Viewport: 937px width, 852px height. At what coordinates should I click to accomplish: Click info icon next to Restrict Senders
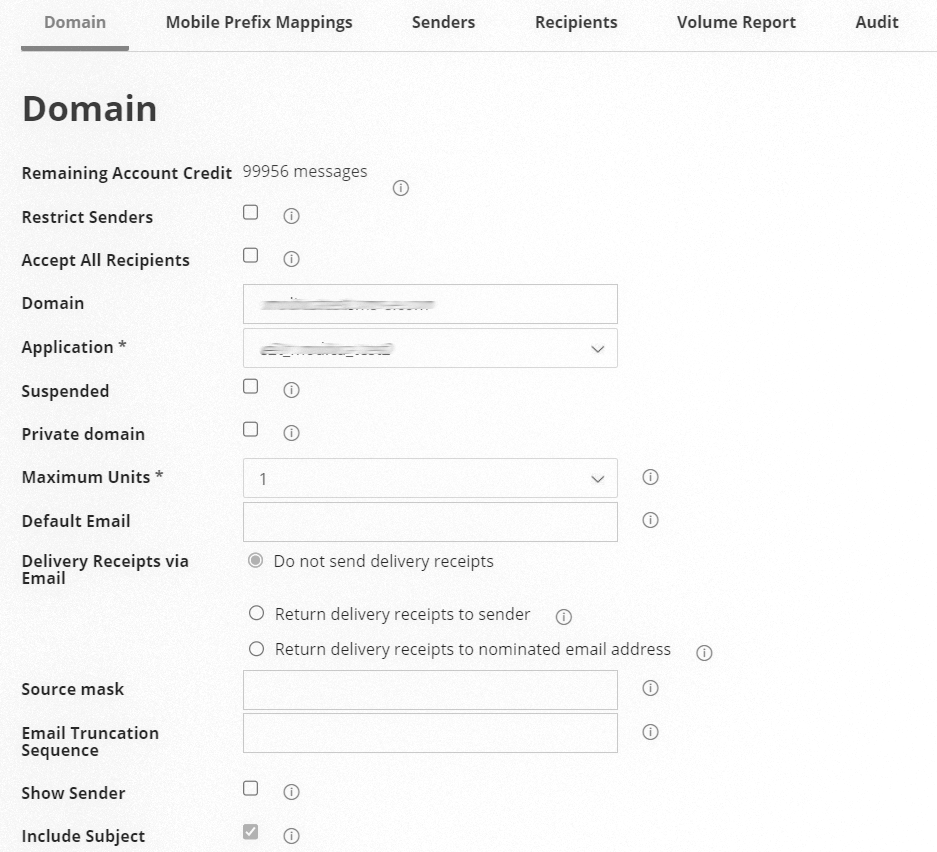(x=292, y=216)
